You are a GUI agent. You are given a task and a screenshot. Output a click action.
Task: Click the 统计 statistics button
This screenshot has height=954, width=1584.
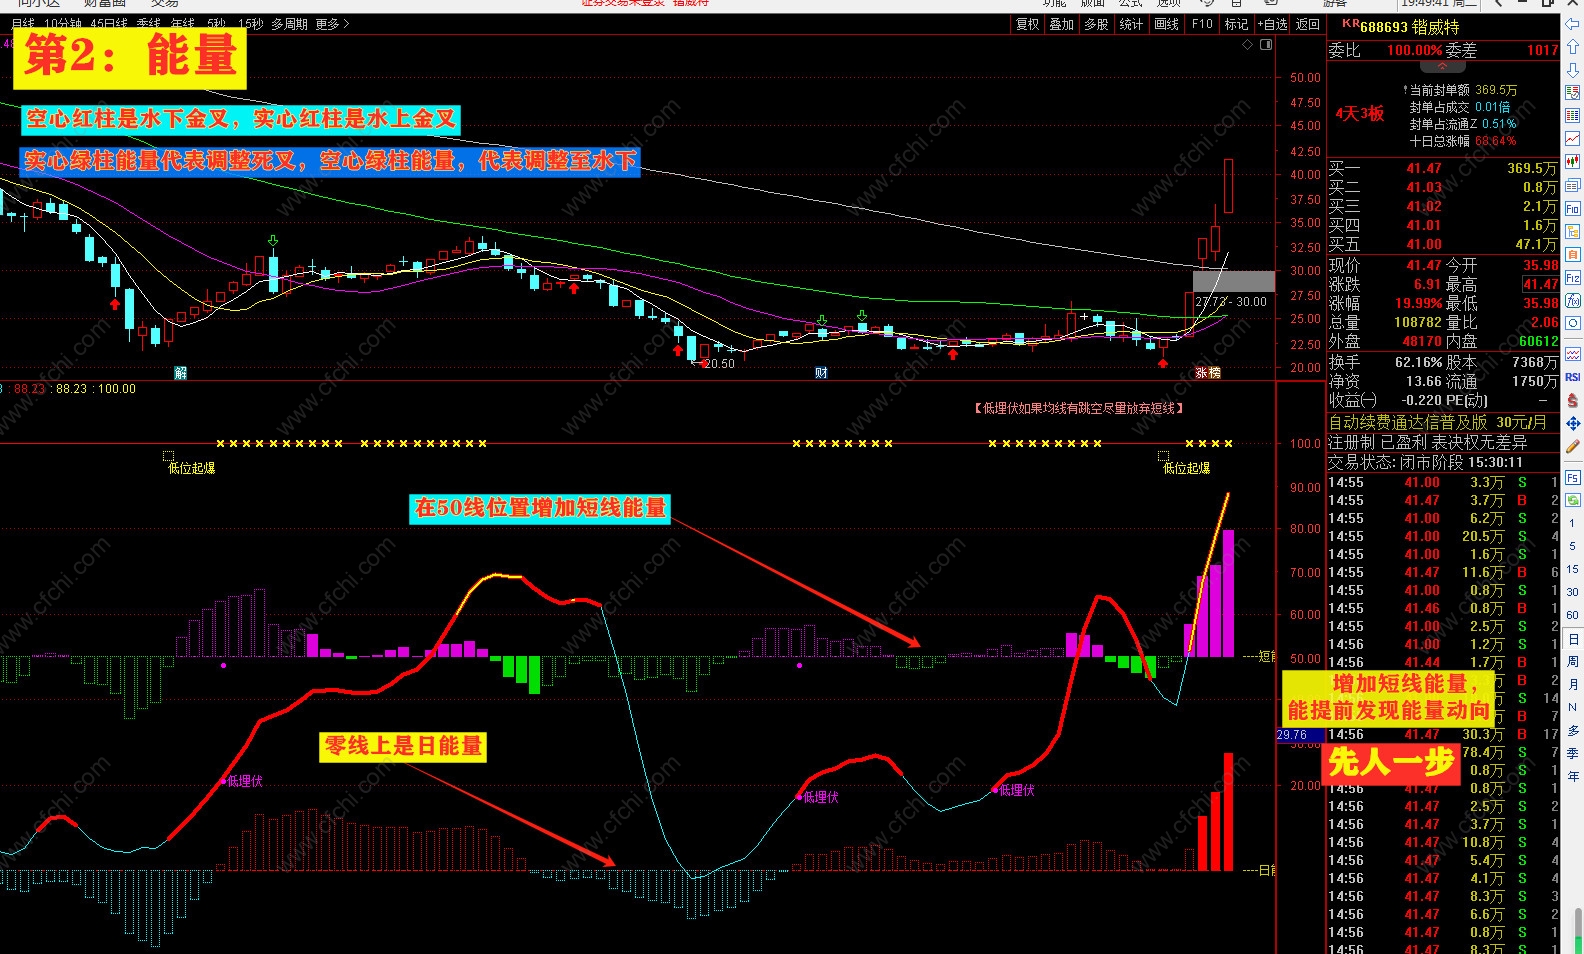point(1131,24)
